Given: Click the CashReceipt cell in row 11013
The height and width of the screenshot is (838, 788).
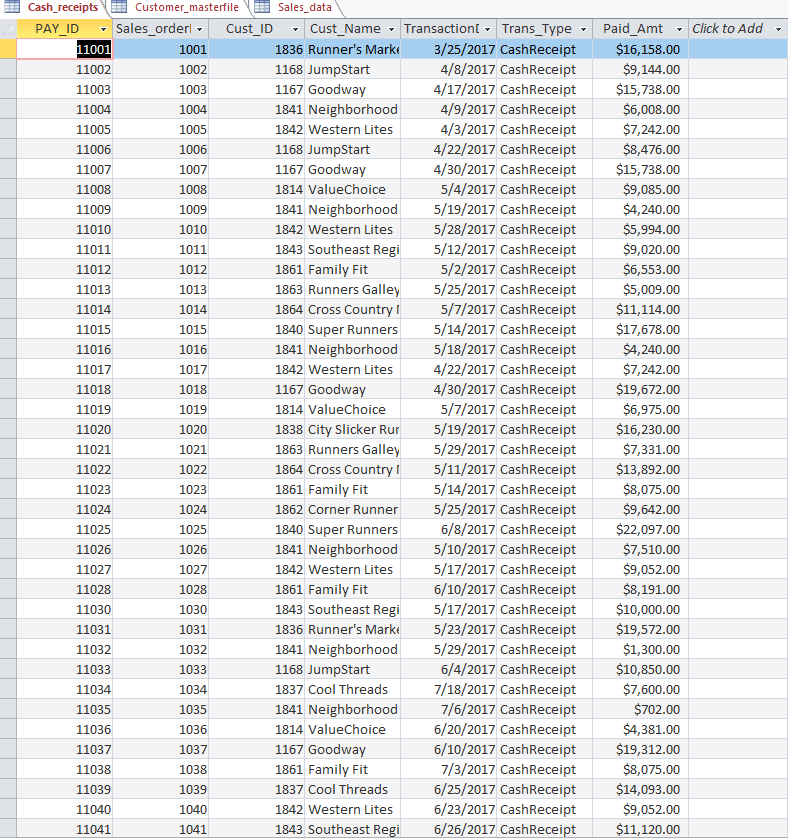Looking at the screenshot, I should (544, 289).
